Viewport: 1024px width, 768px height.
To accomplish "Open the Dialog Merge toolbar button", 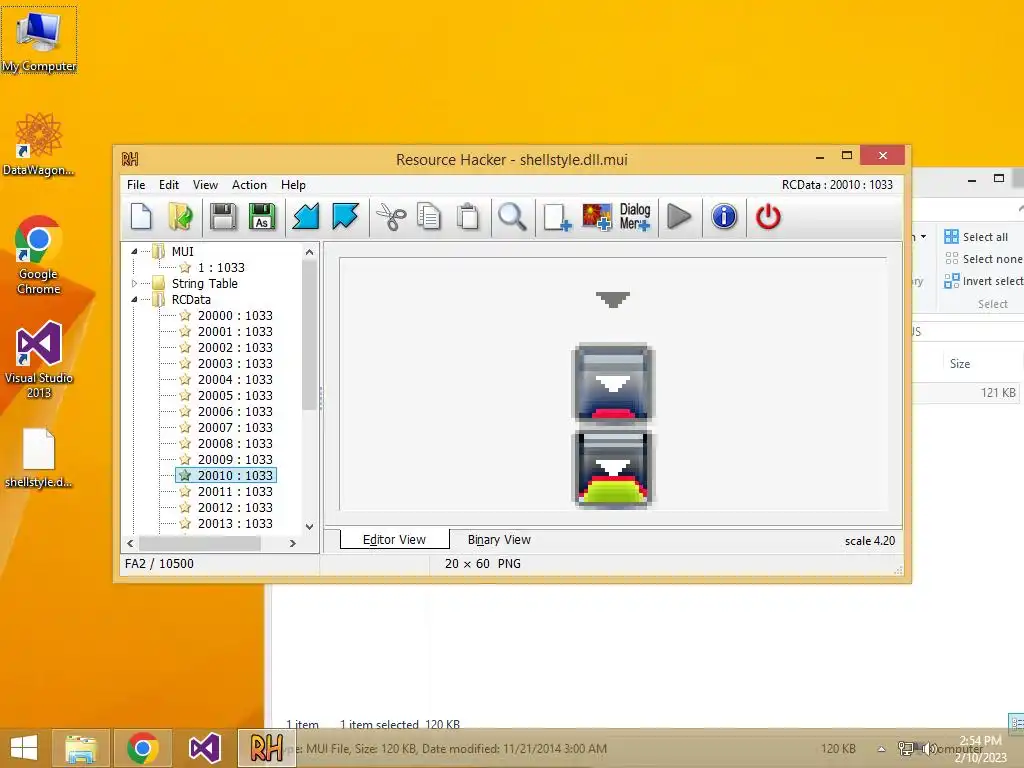I will pyautogui.click(x=635, y=217).
